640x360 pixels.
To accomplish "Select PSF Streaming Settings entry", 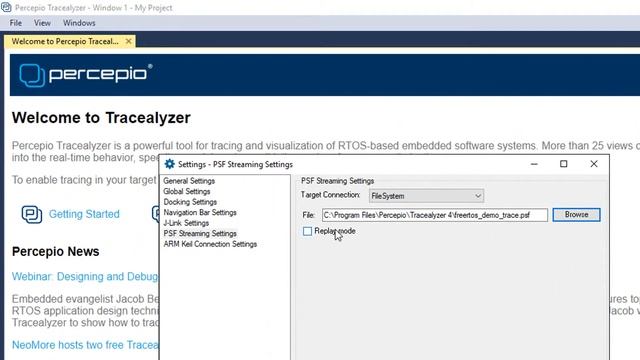I will click(200, 233).
